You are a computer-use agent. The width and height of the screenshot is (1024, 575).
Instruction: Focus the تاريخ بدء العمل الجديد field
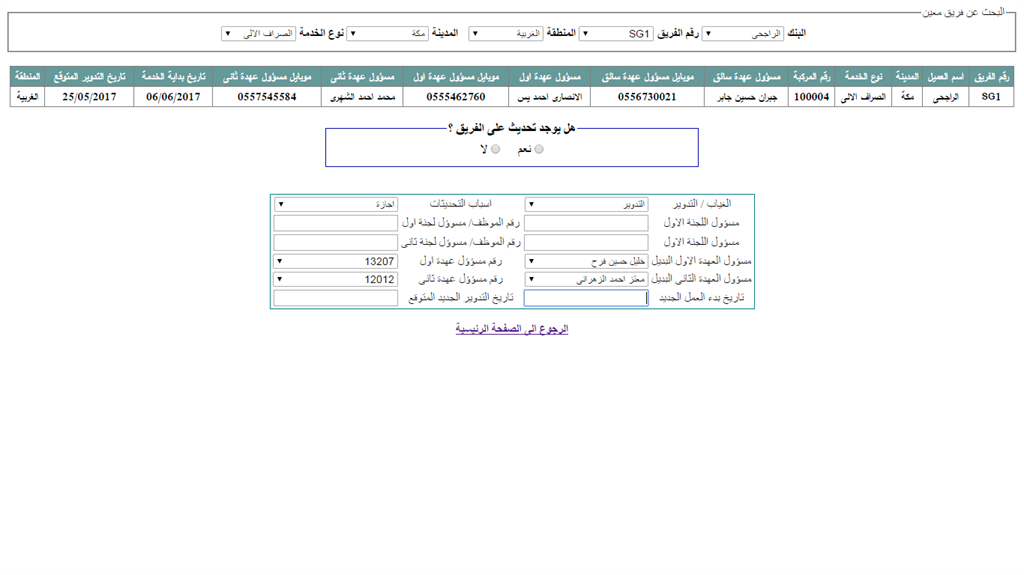(586, 298)
